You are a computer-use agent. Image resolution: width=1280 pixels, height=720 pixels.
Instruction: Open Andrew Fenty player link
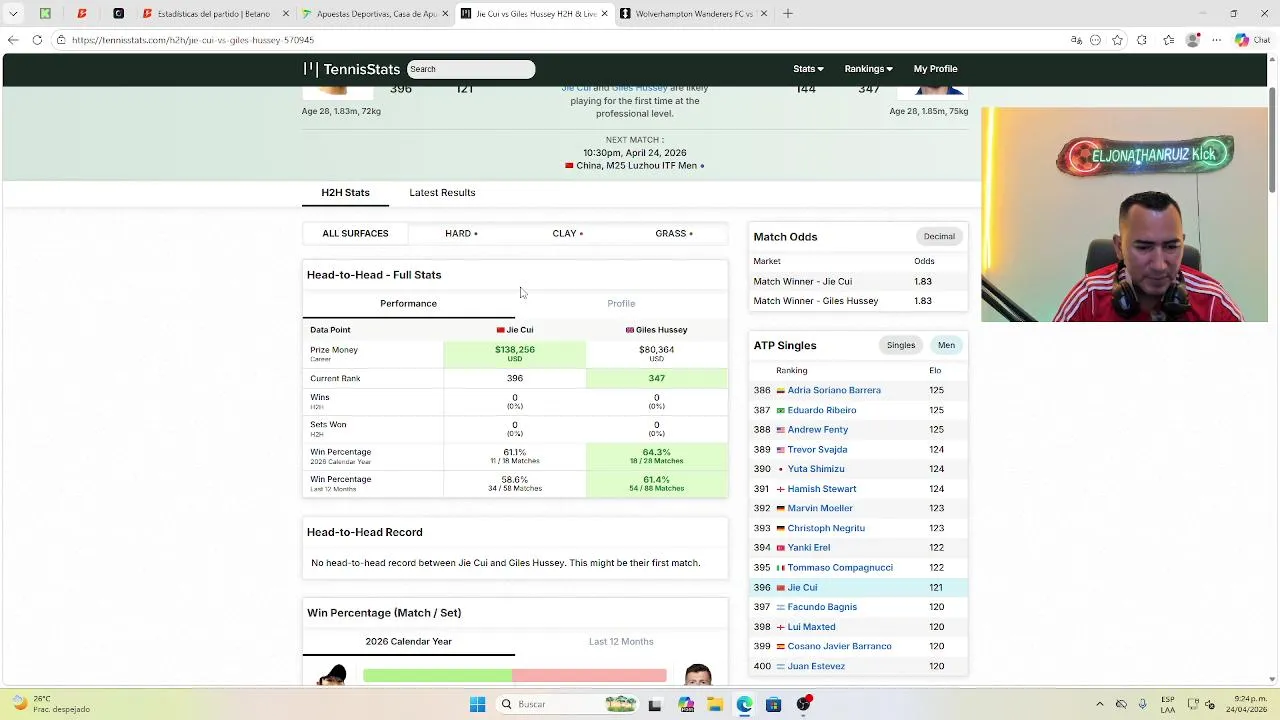818,430
